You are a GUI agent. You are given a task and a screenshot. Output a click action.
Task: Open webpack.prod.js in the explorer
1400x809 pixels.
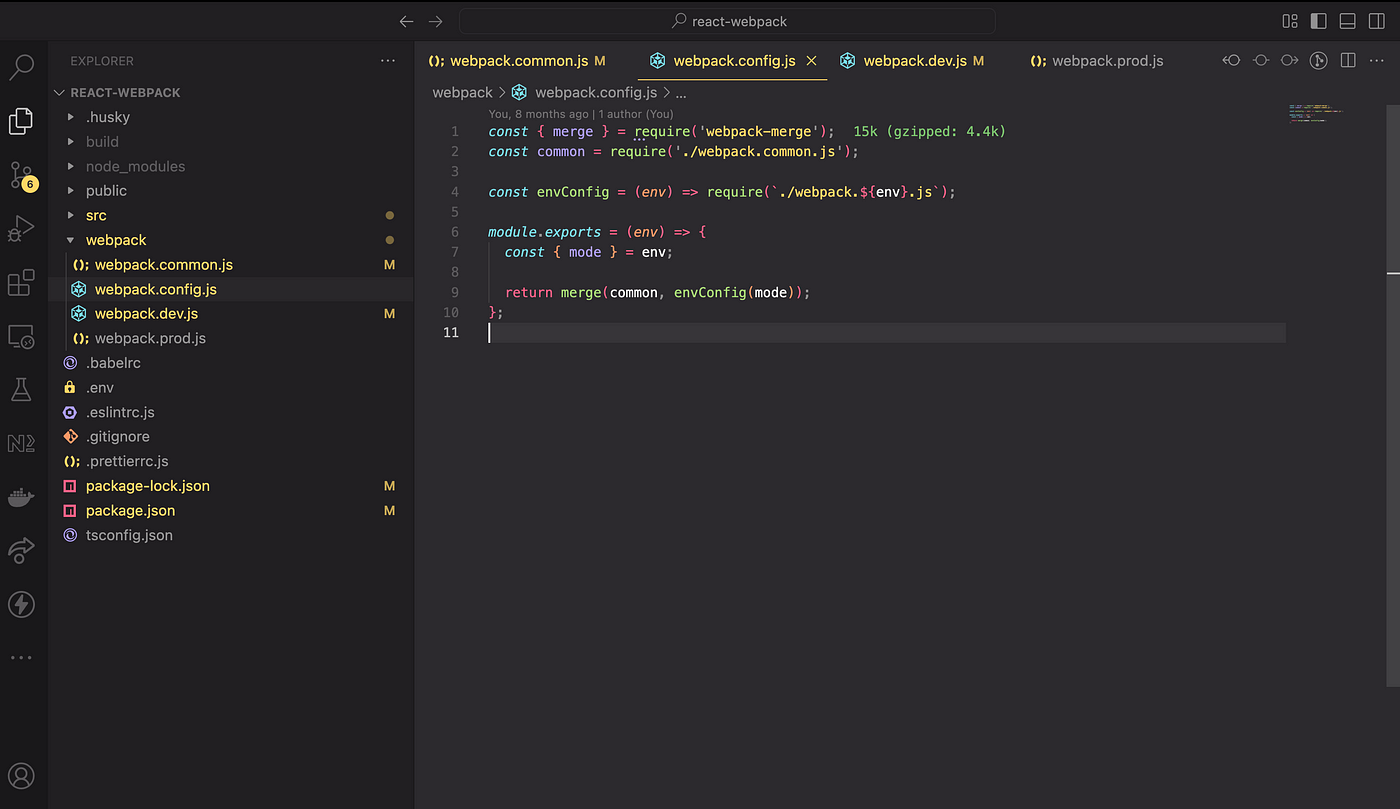click(231, 338)
